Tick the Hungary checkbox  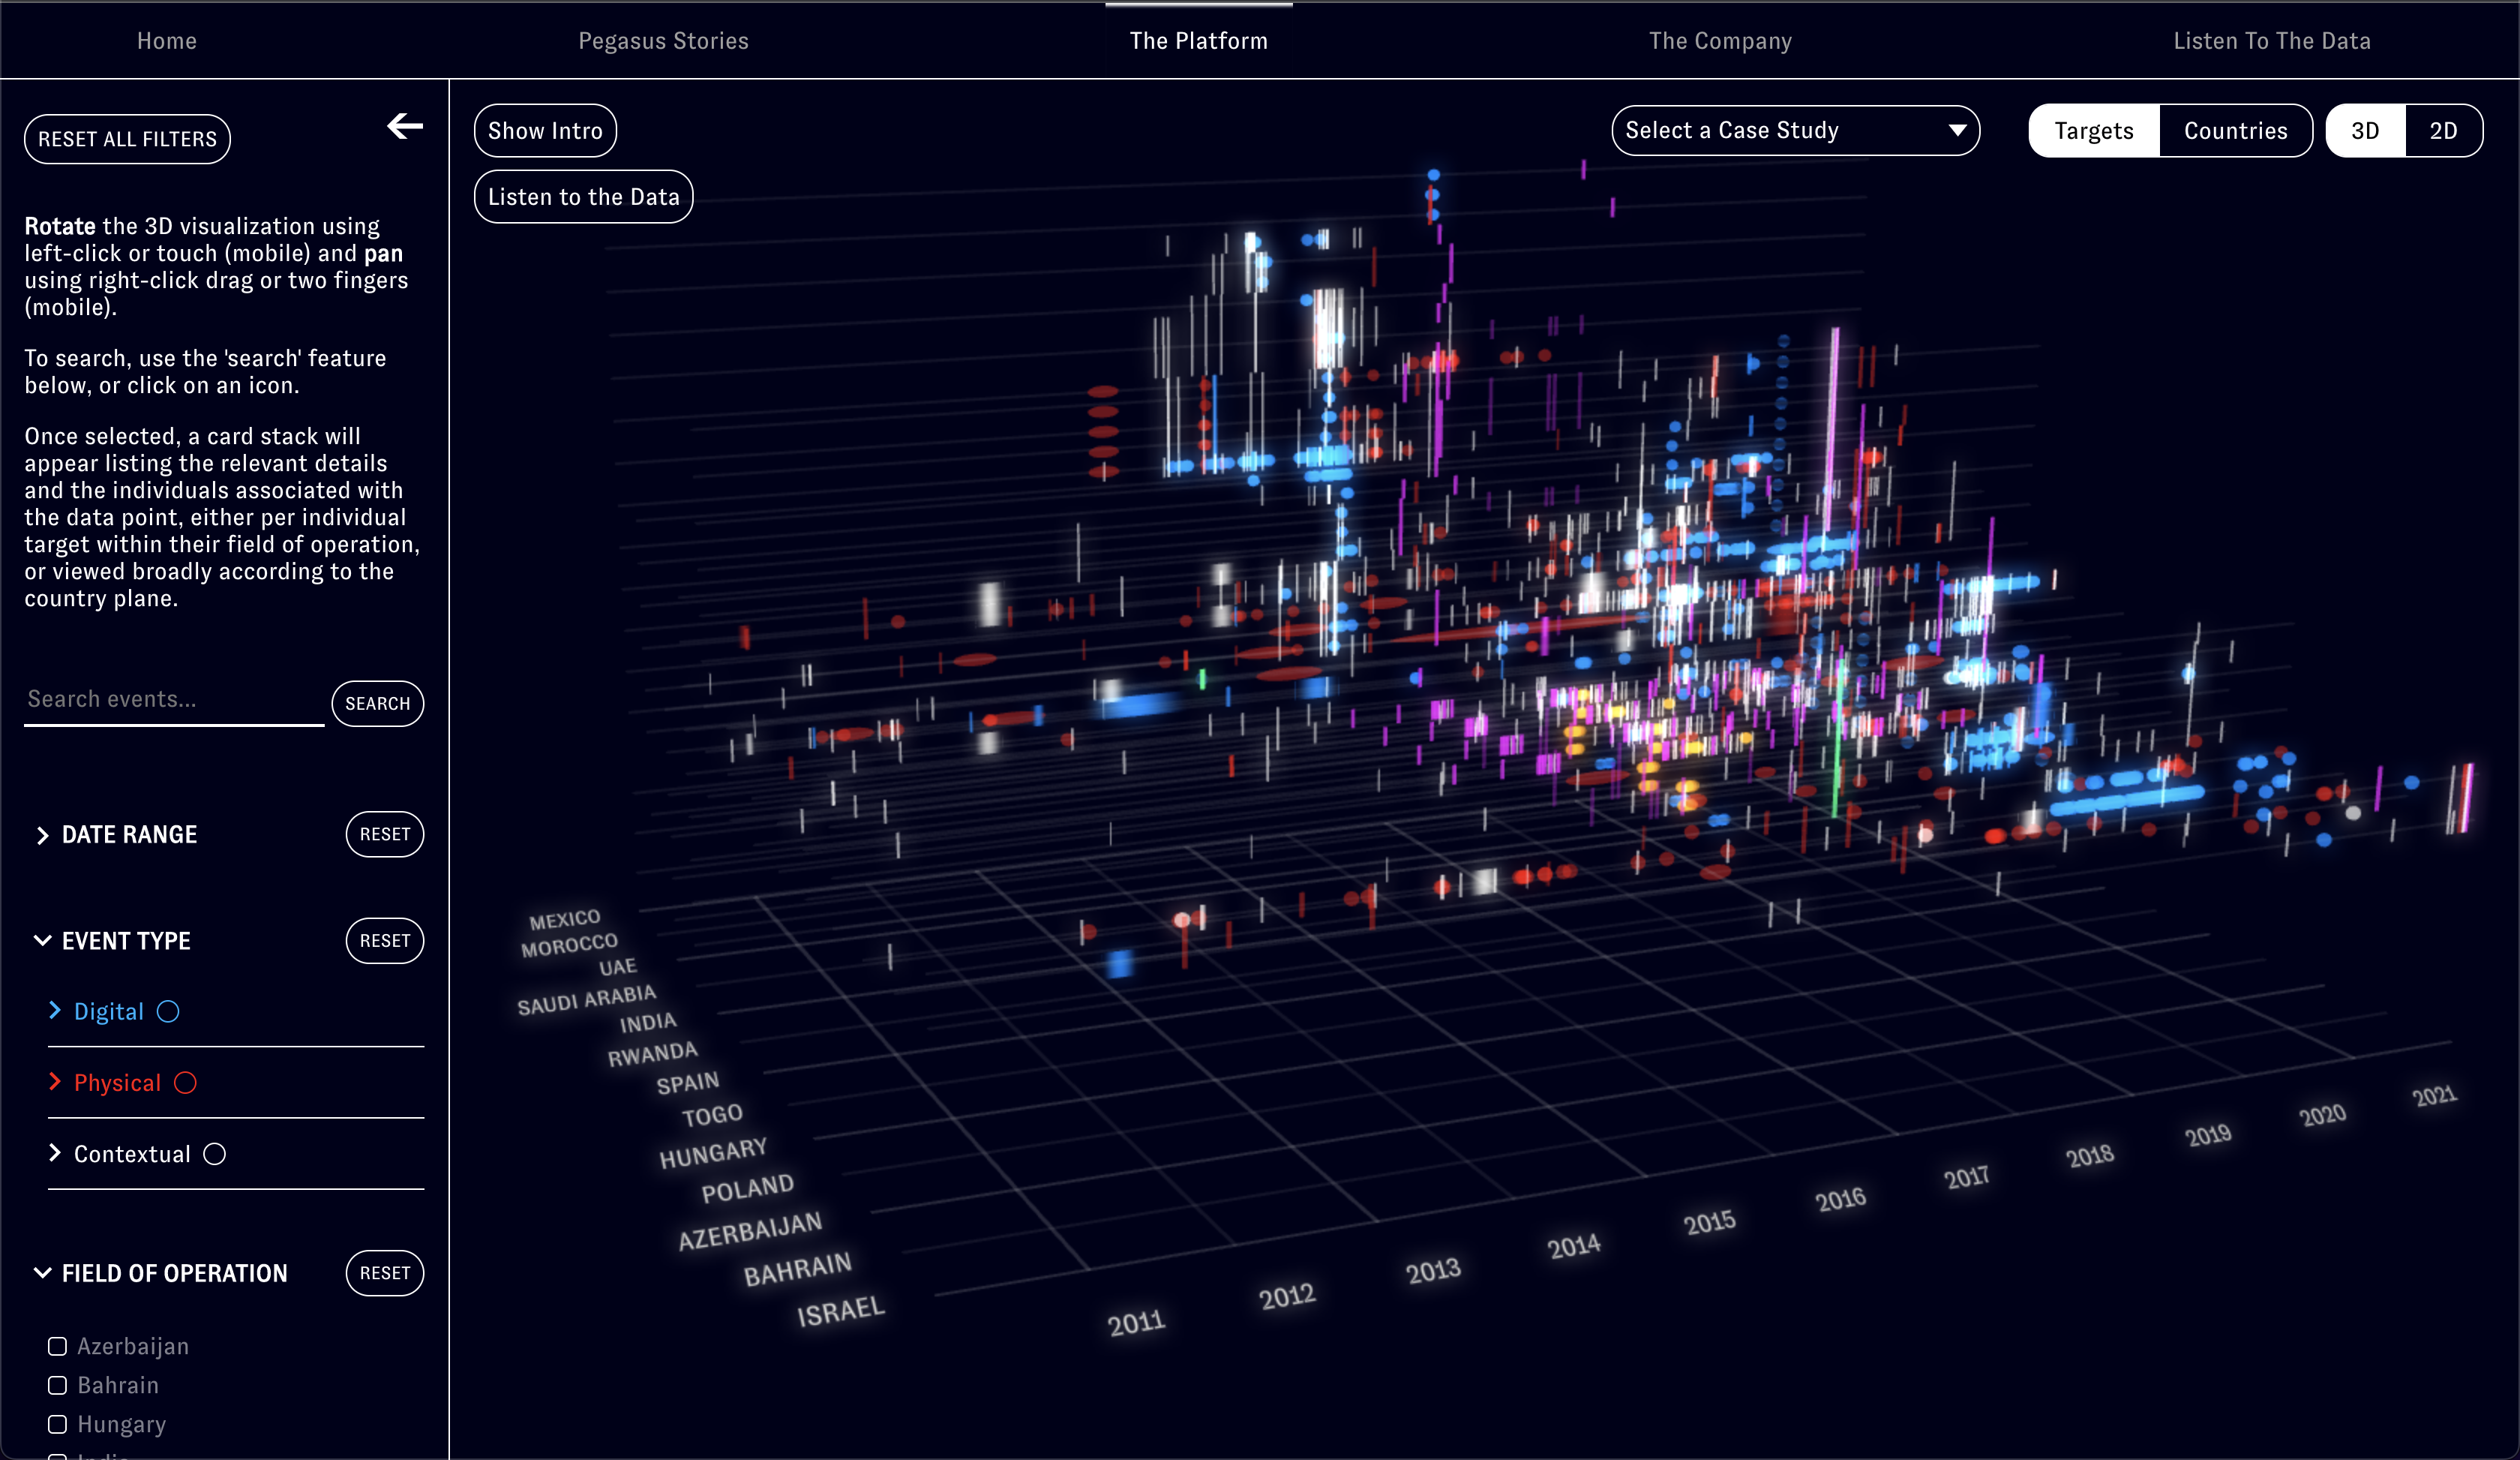point(57,1425)
